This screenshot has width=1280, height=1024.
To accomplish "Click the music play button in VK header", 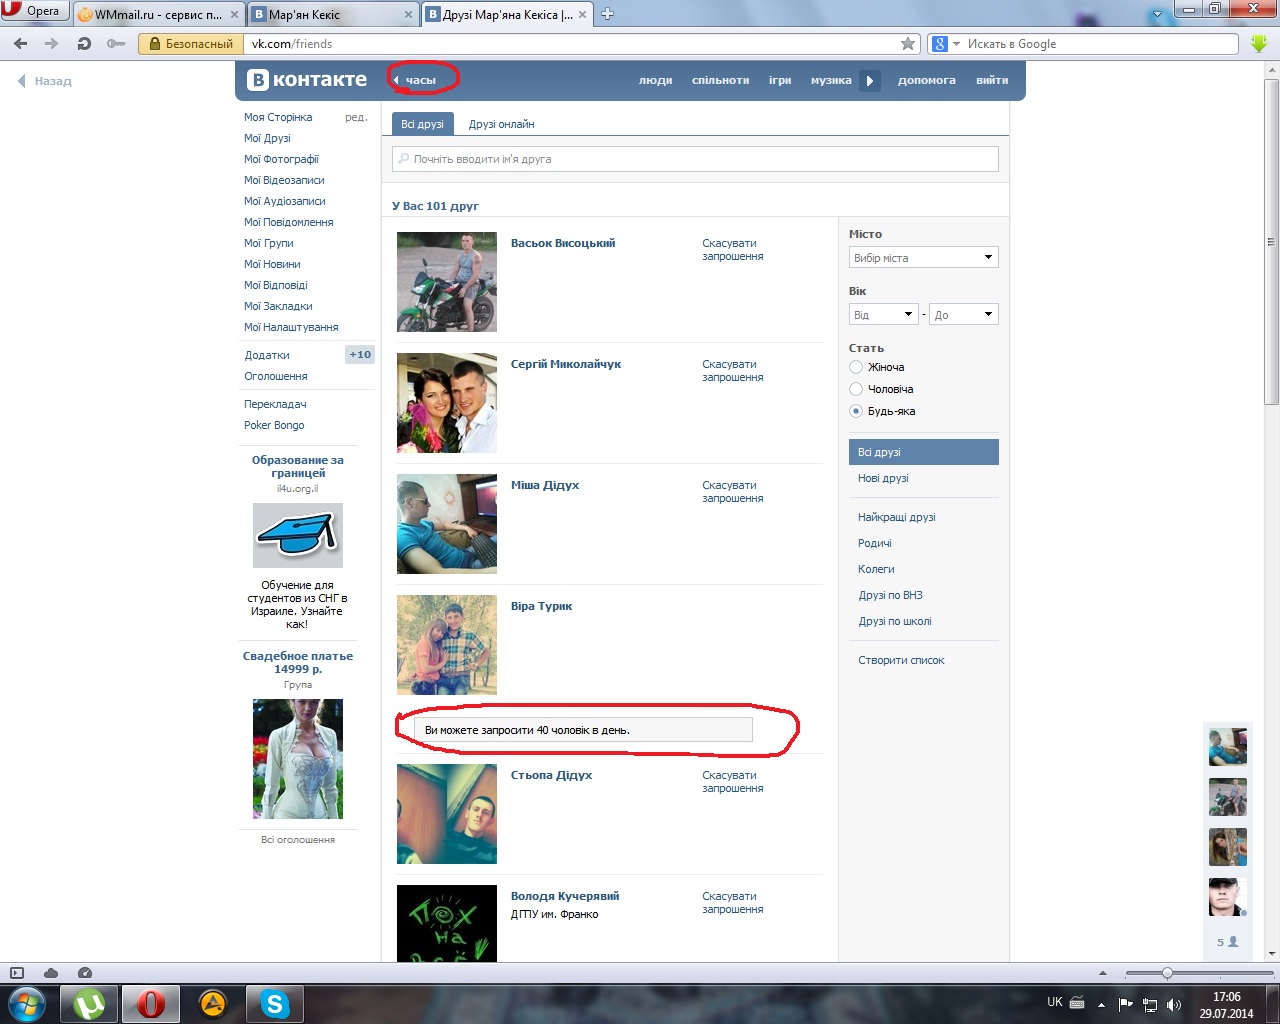I will [x=870, y=81].
